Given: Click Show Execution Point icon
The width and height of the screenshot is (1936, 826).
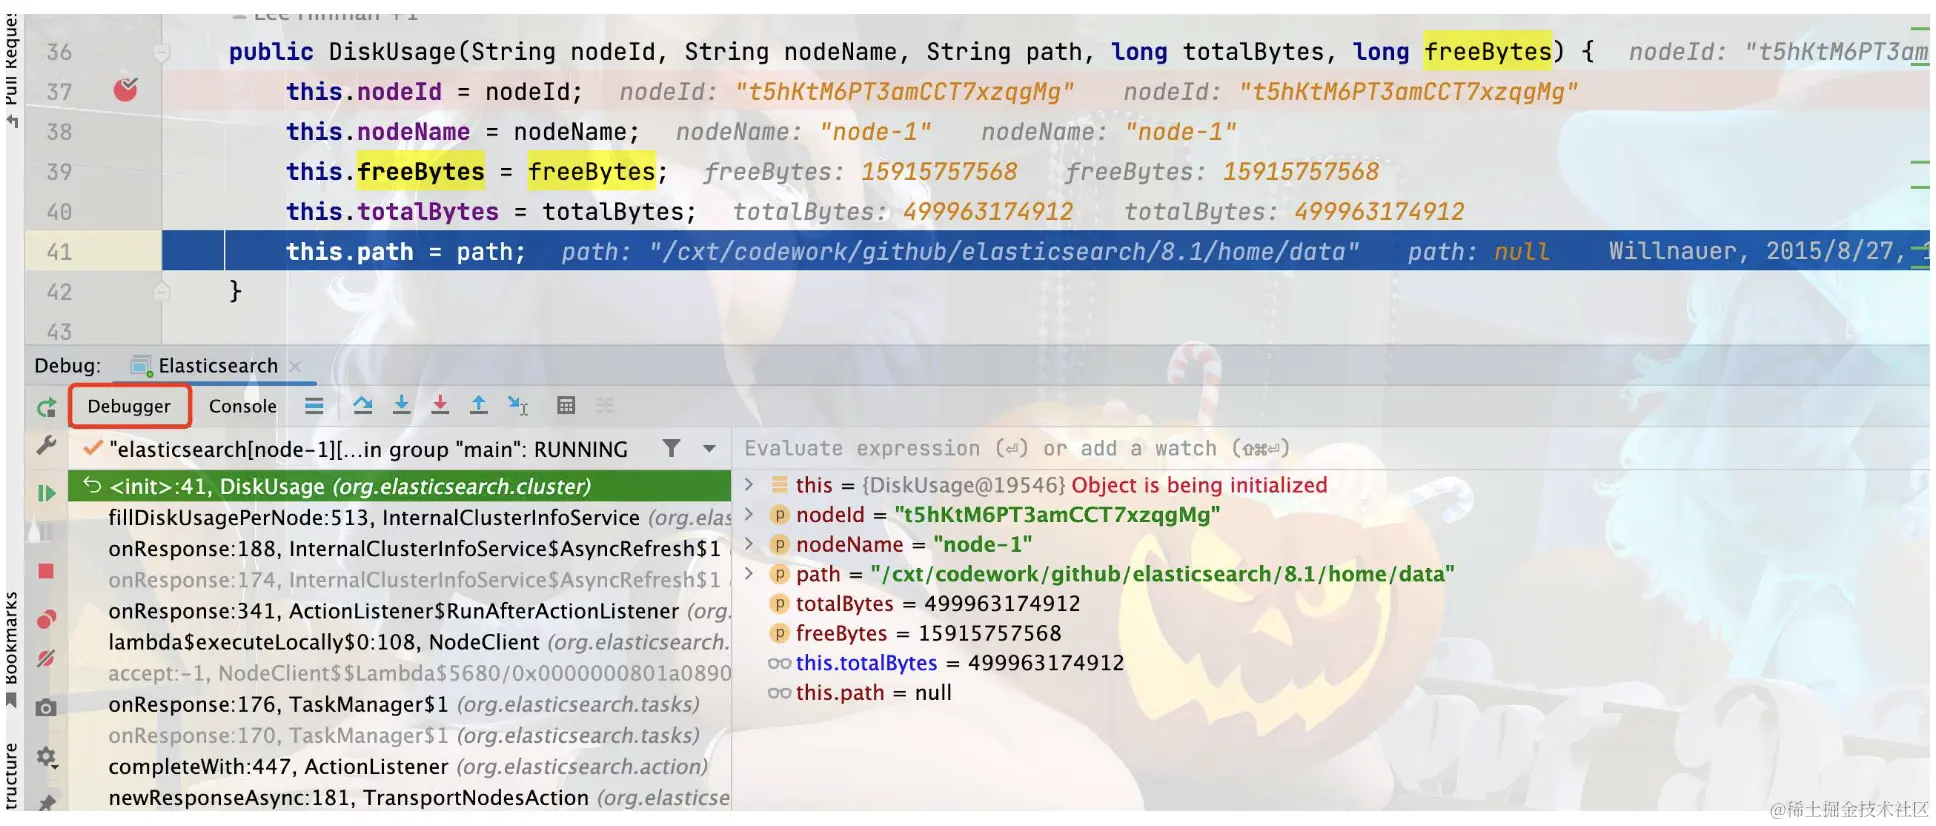Looking at the screenshot, I should tap(314, 406).
